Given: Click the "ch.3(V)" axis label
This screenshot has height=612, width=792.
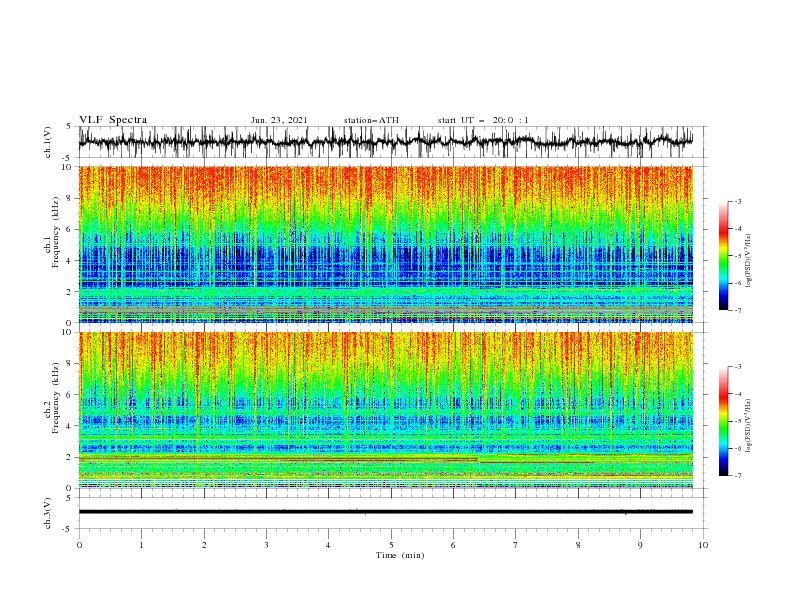Looking at the screenshot, I should tap(48, 513).
